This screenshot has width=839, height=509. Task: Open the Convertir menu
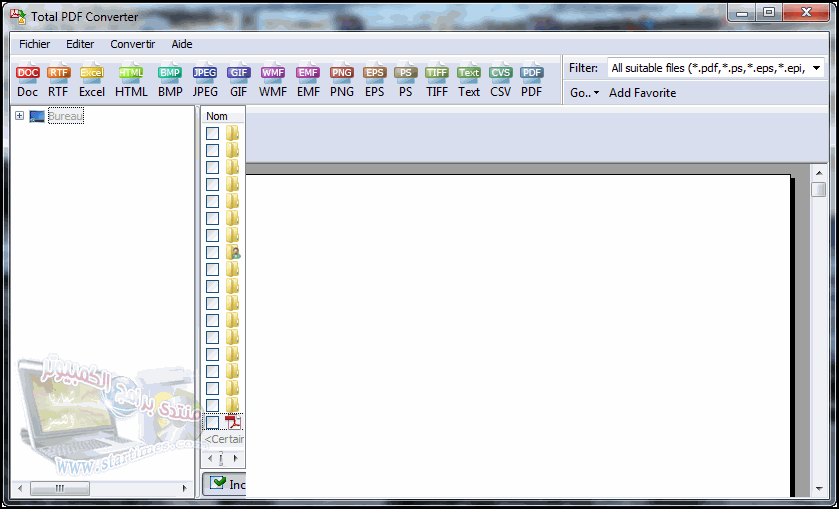(133, 44)
